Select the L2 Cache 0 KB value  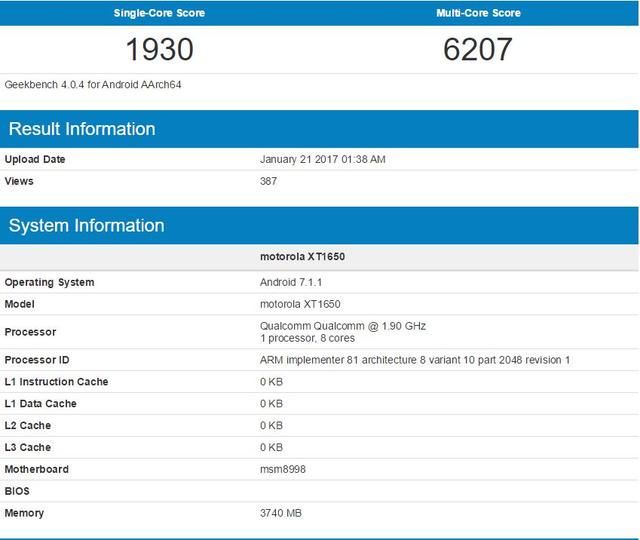[x=271, y=425]
